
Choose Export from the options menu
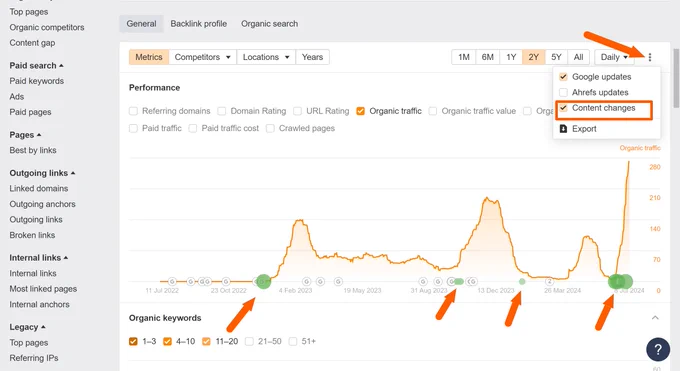point(584,129)
